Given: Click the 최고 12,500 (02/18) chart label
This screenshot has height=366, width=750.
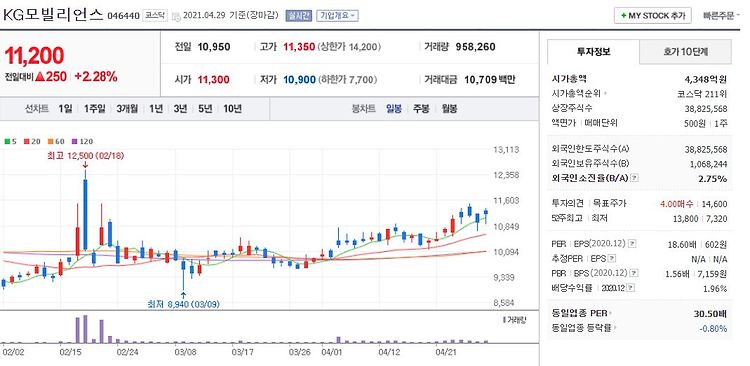Looking at the screenshot, I should (x=86, y=155).
